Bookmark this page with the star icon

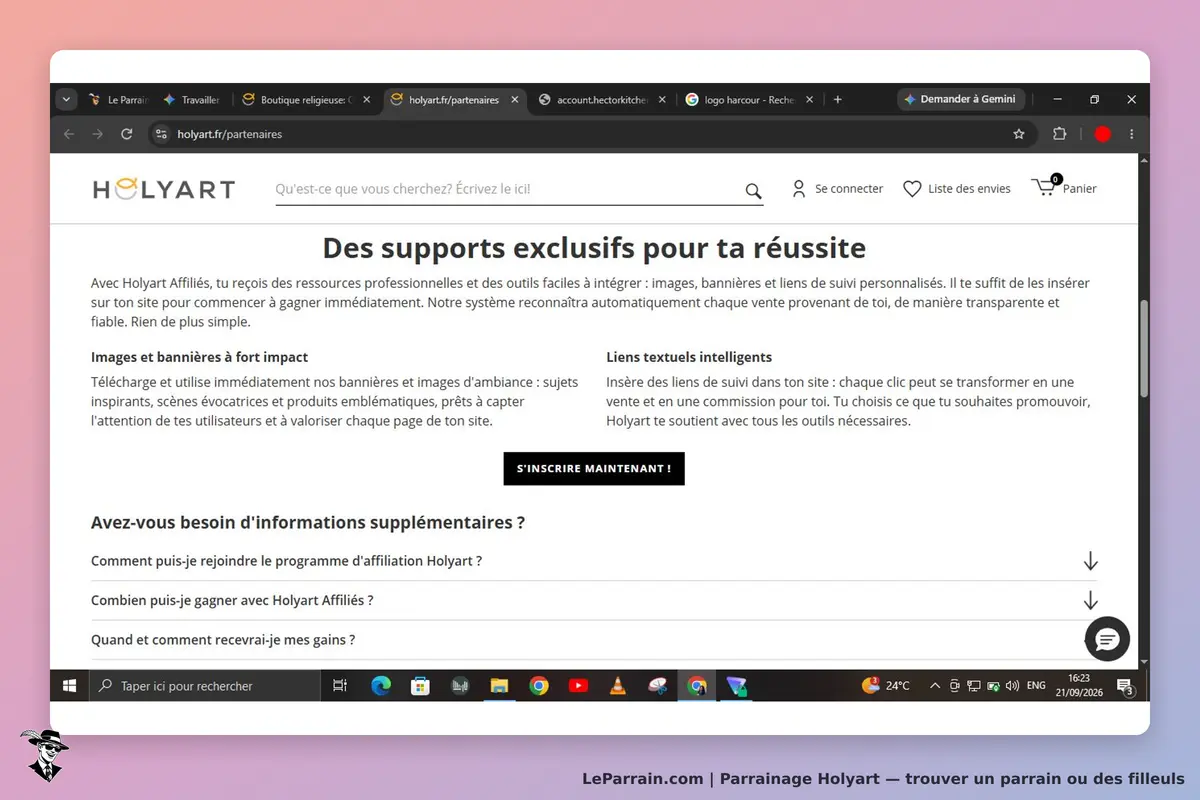pyautogui.click(x=1019, y=134)
